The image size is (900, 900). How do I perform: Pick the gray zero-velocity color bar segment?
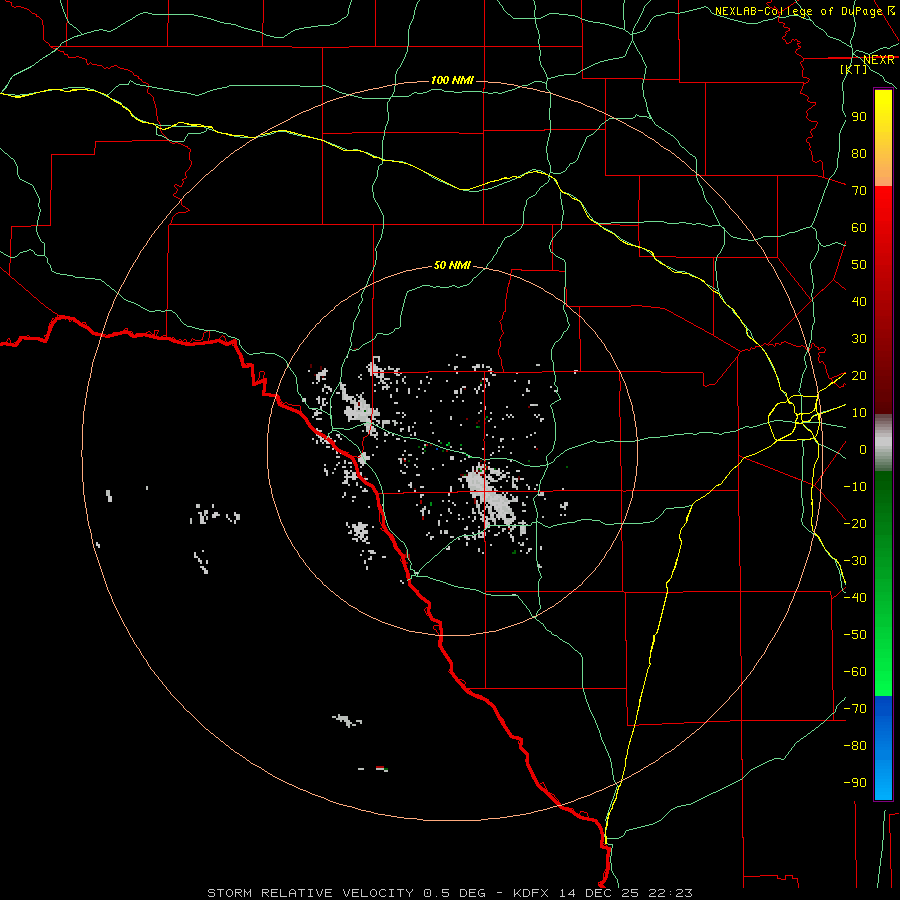(x=883, y=443)
